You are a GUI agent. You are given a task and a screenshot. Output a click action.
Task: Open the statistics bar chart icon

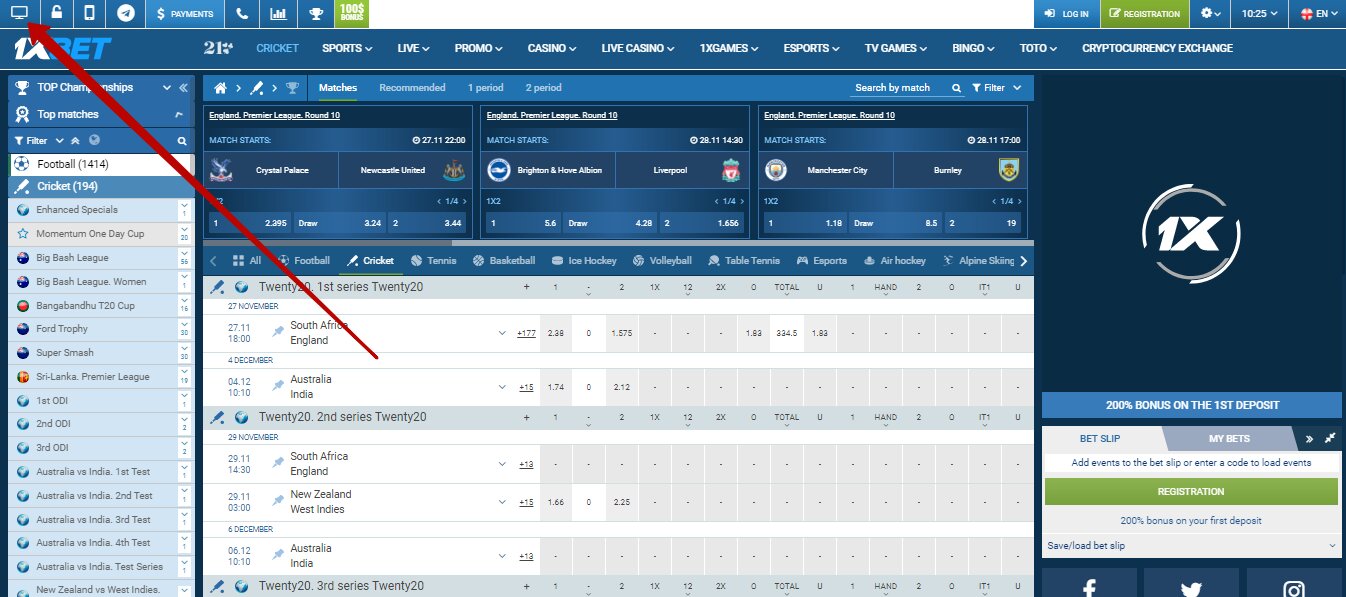[278, 14]
